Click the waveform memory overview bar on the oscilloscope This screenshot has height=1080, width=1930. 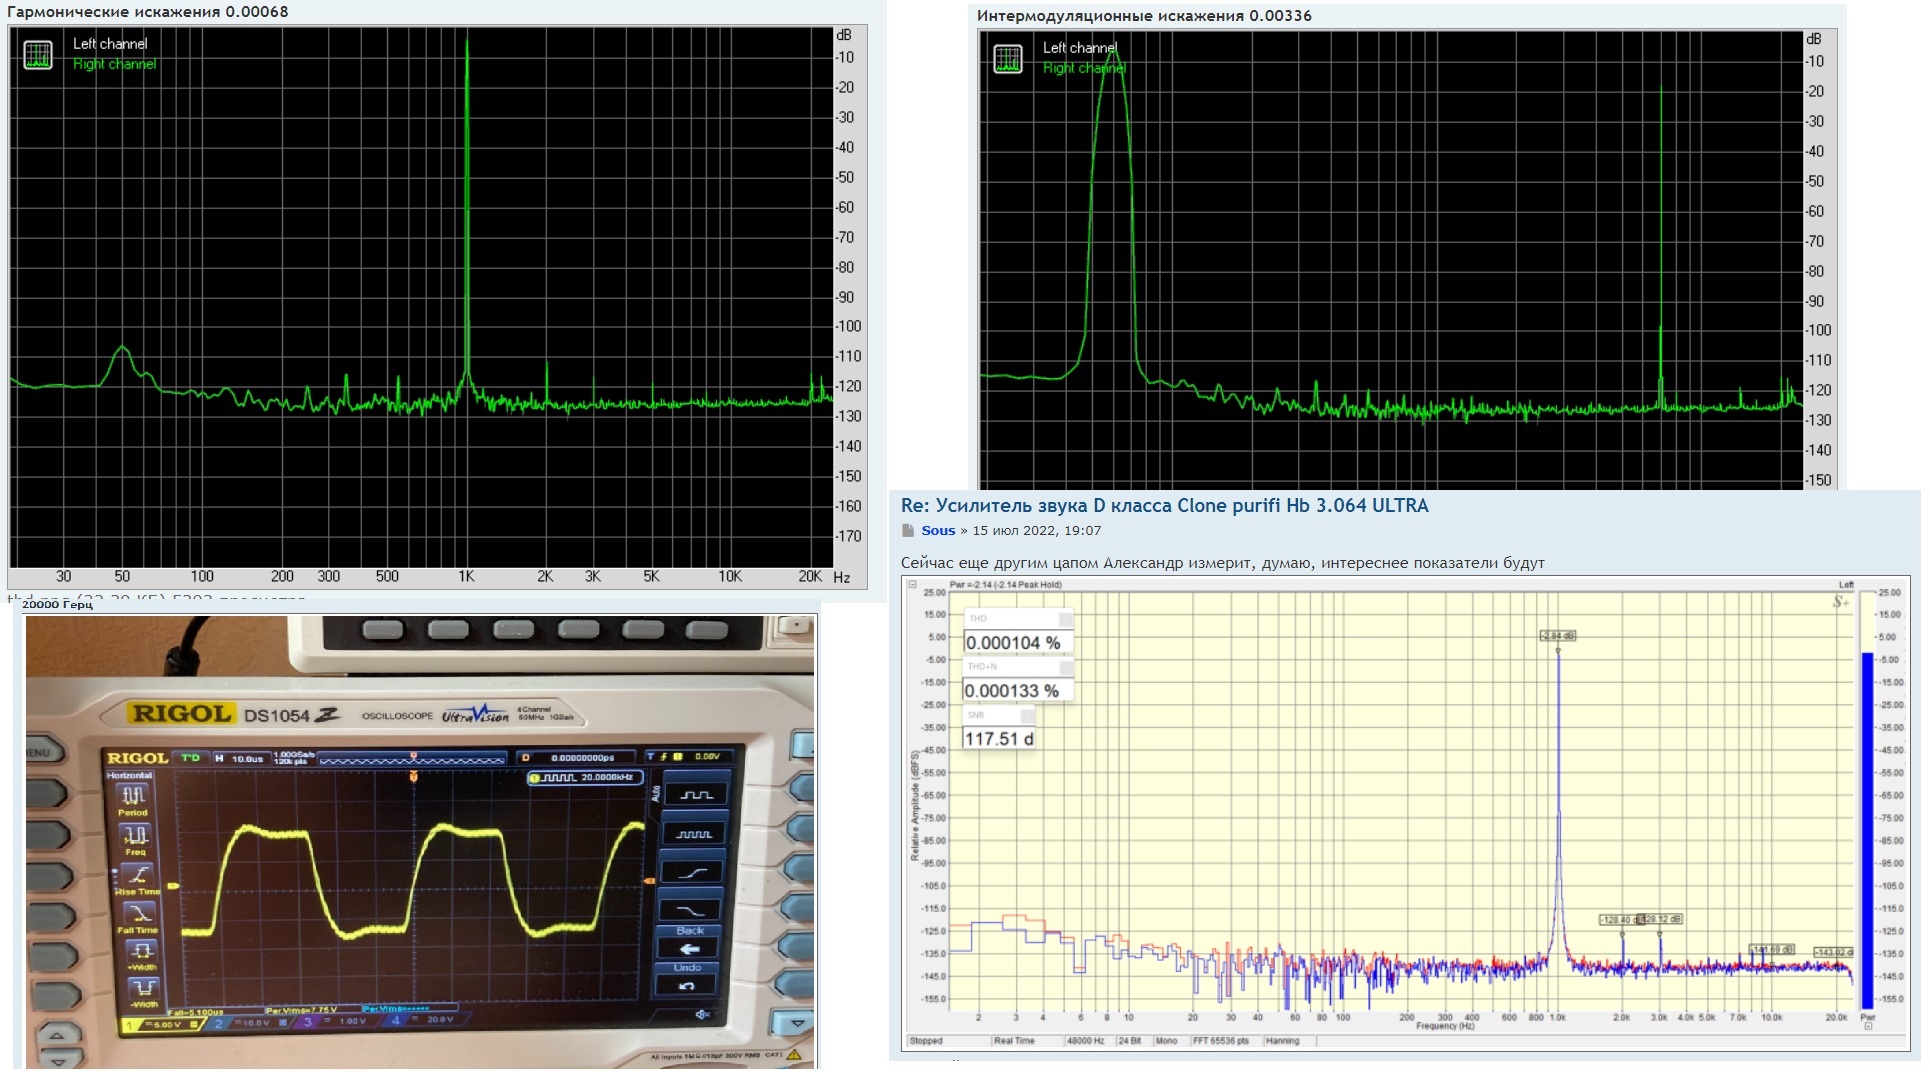[x=412, y=759]
